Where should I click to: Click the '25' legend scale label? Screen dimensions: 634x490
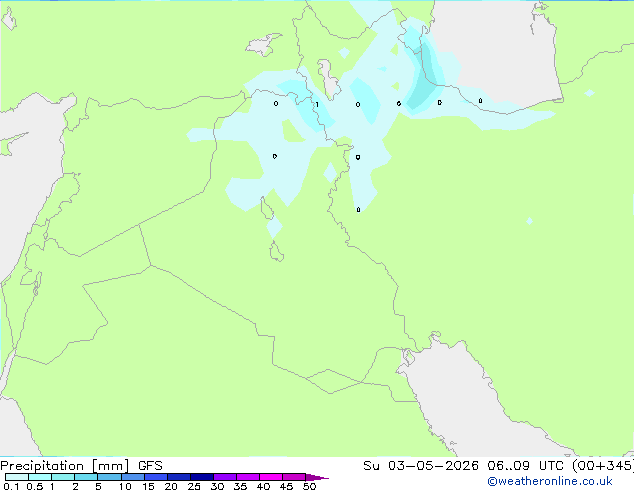point(194,486)
